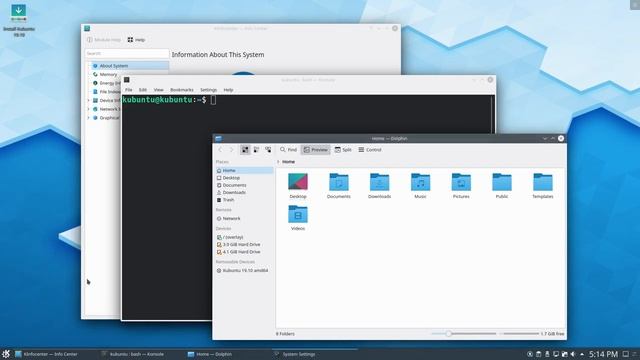This screenshot has height=360, width=640.
Task: Click Split view in Dolphin toolbar
Action: coord(343,150)
